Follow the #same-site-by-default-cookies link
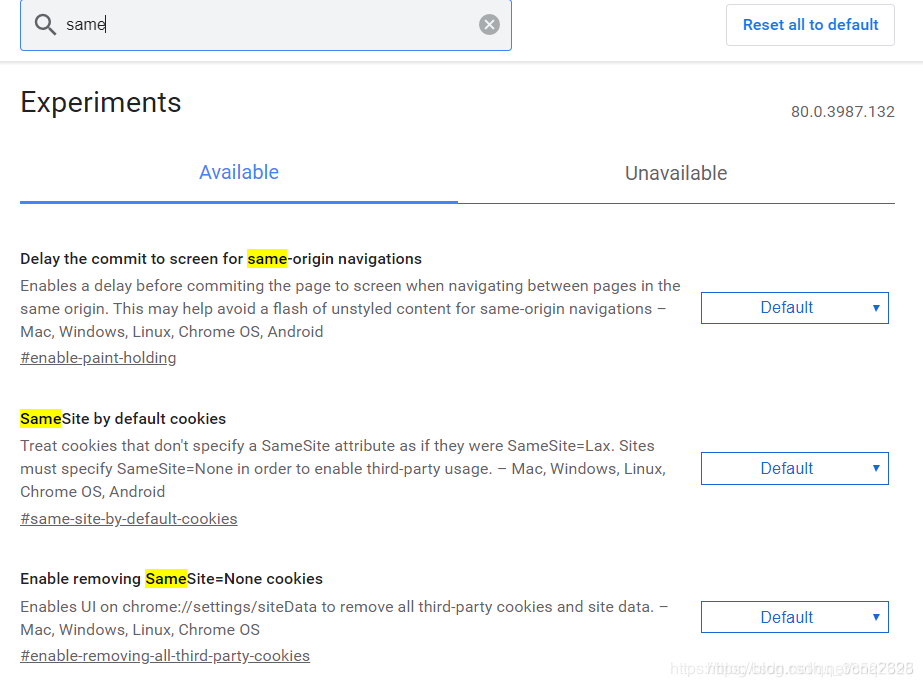 (128, 518)
